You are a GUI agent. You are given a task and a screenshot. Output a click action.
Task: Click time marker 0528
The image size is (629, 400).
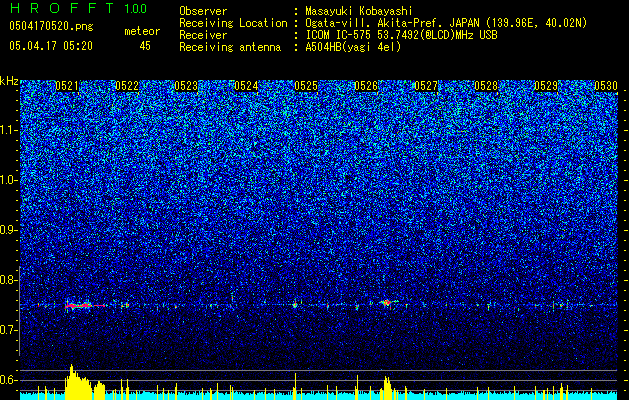[486, 86]
